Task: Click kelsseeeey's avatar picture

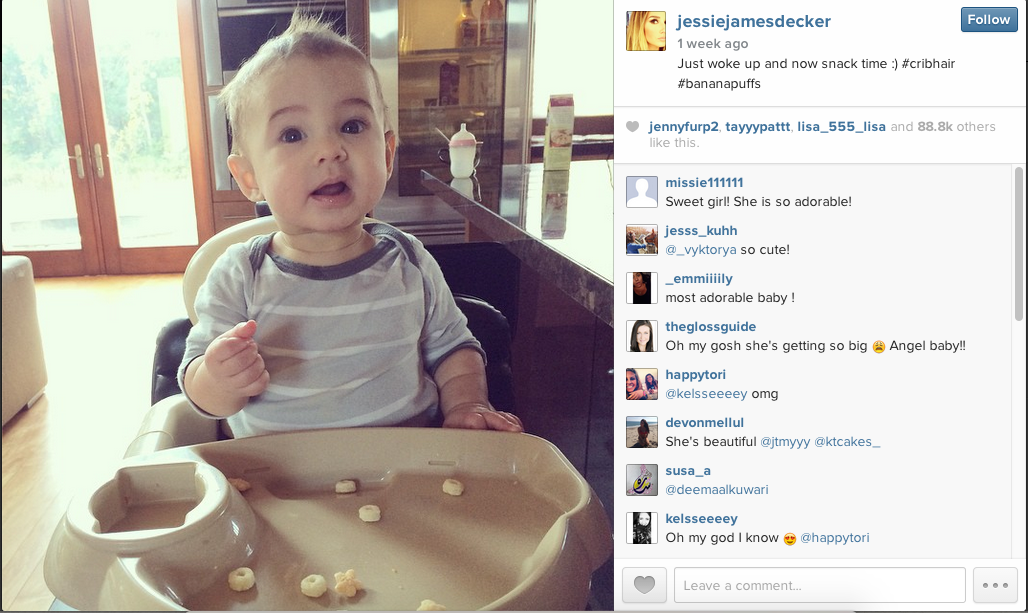Action: pos(642,528)
